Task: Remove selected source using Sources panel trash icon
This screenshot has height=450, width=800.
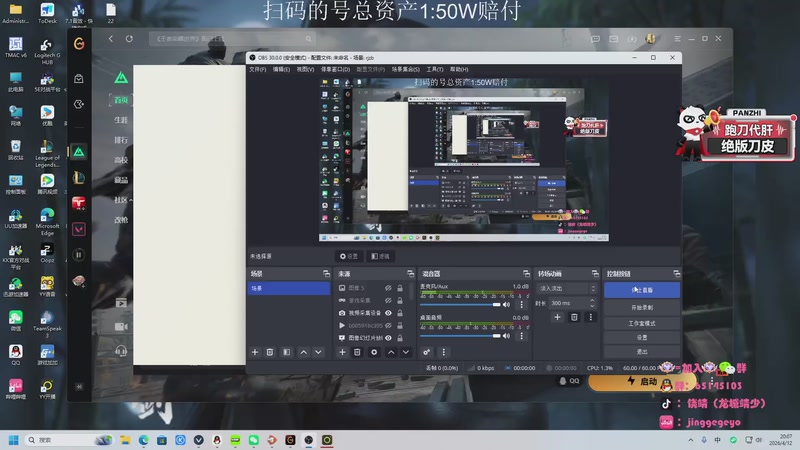Action: [x=357, y=352]
